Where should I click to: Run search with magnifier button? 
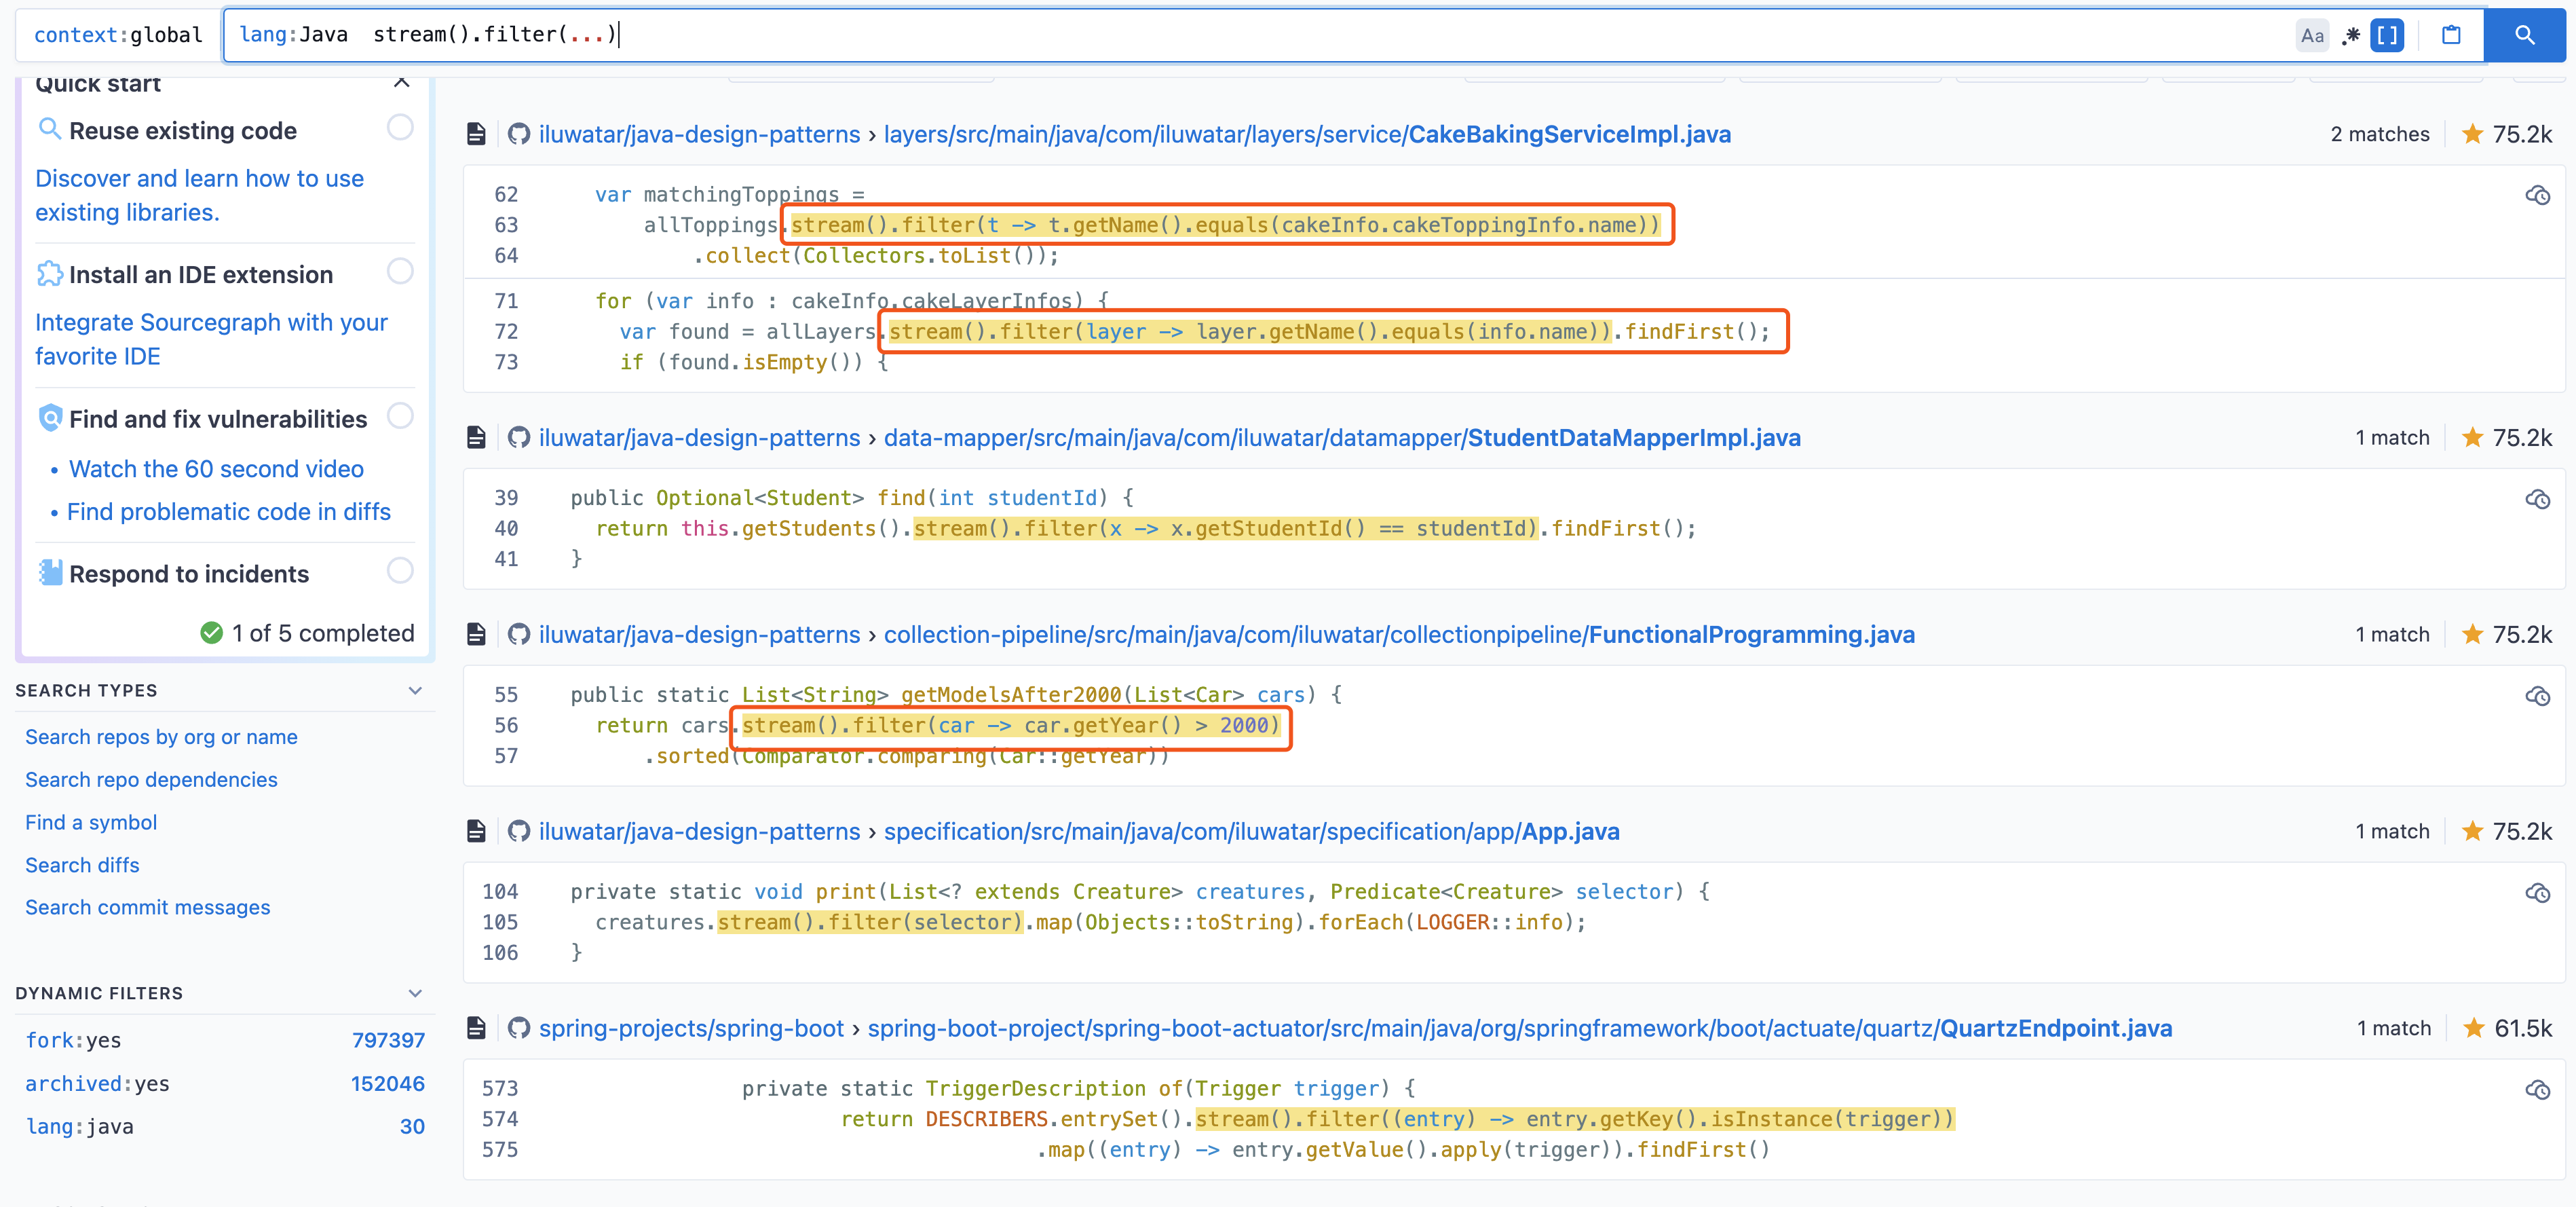click(2524, 35)
